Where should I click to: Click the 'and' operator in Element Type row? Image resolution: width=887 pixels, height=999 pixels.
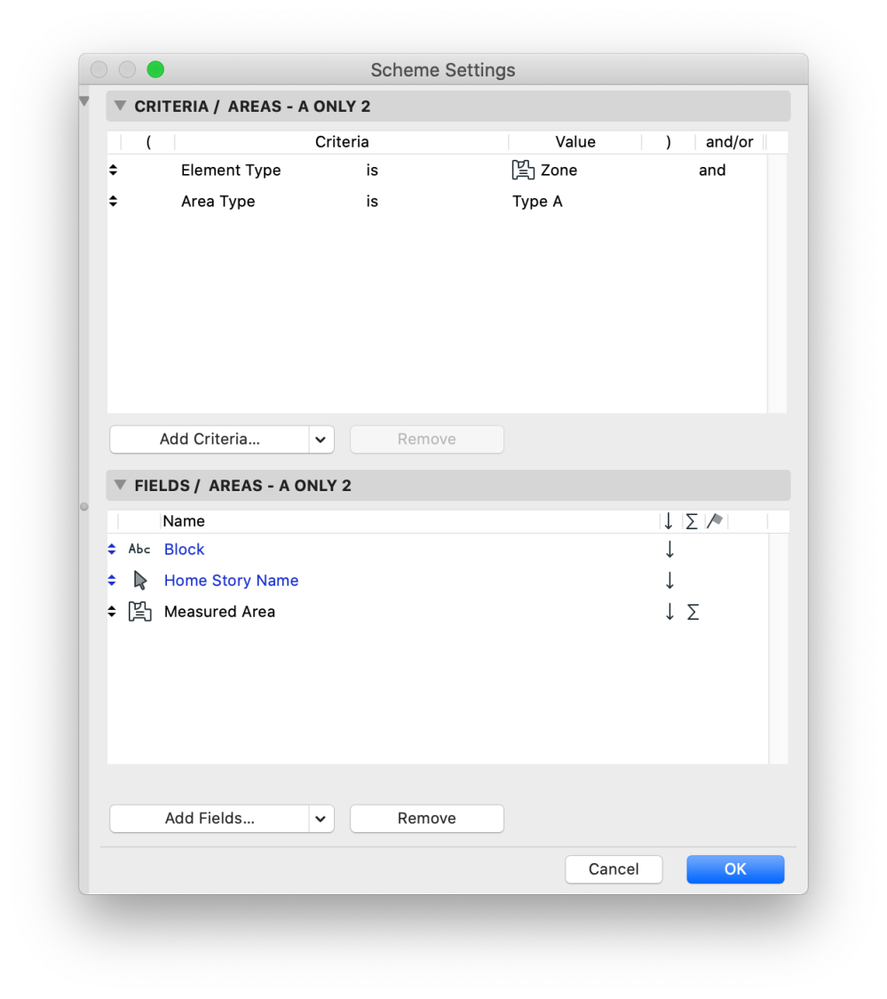(x=712, y=170)
